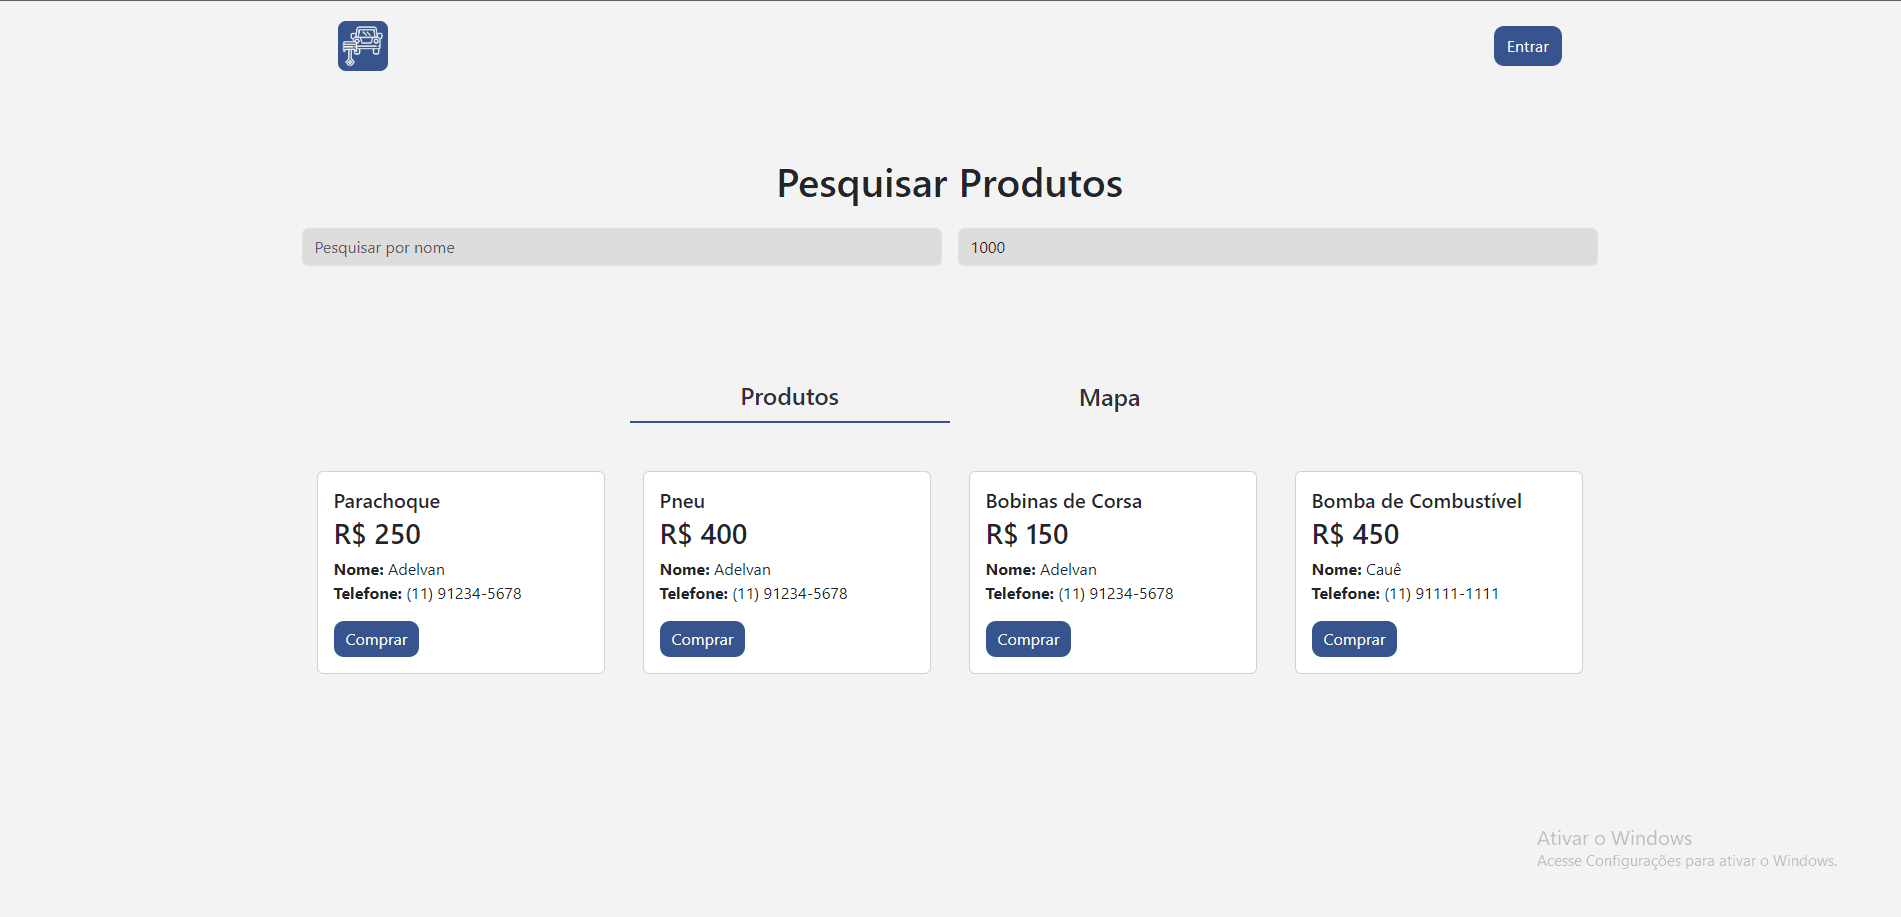Click the car repair logo icon
The image size is (1901, 917).
(362, 46)
